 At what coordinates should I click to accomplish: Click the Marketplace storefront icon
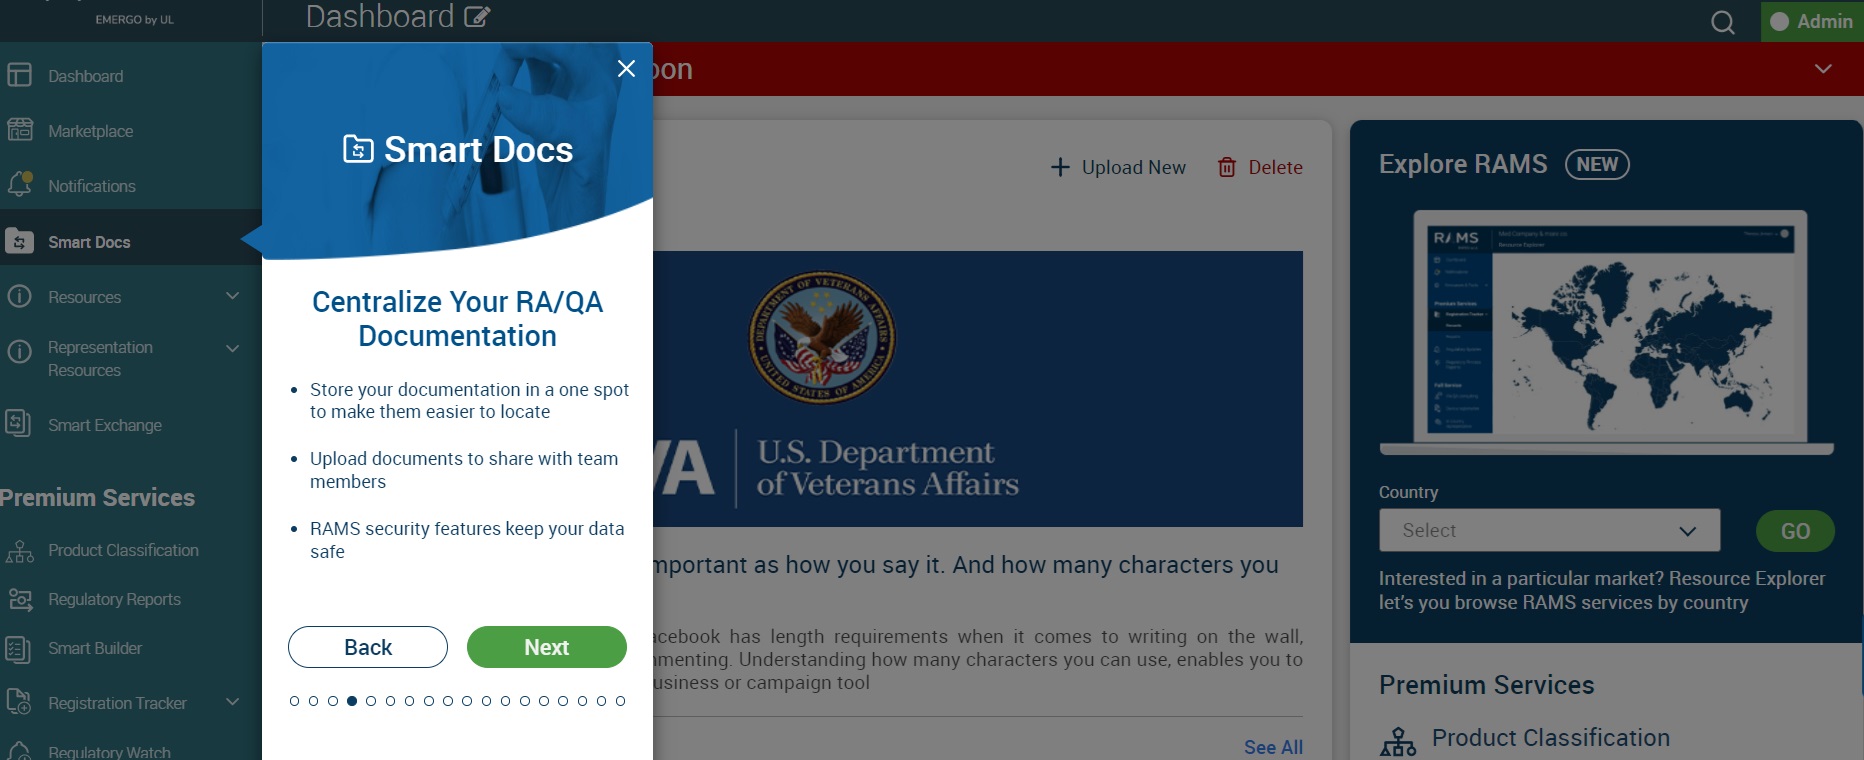(x=19, y=129)
